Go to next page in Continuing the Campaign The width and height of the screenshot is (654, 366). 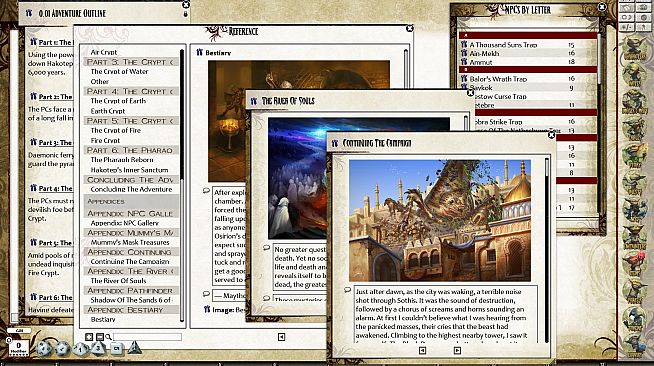(x=457, y=351)
